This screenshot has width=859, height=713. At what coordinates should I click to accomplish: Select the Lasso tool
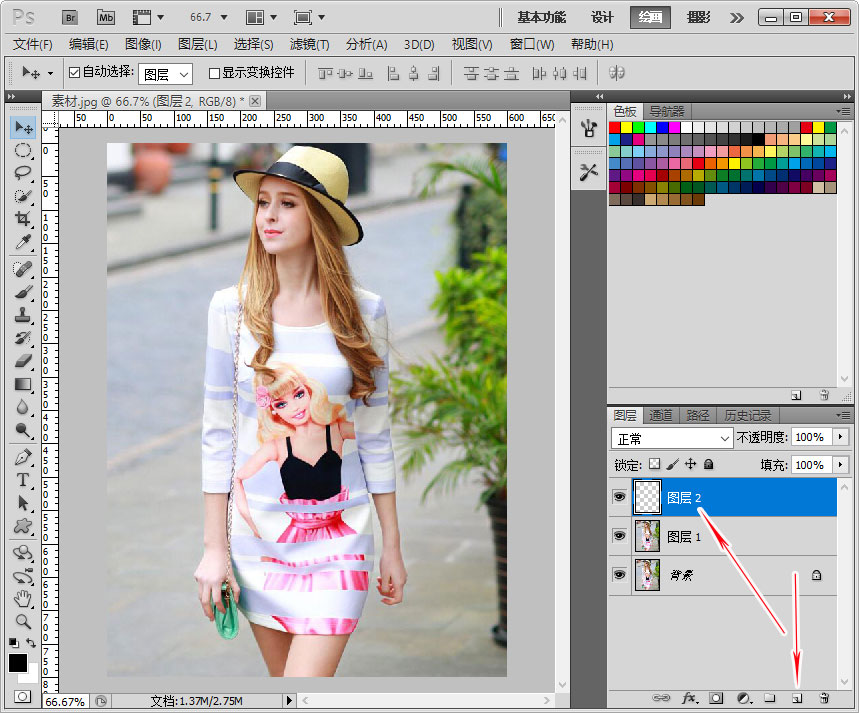[x=23, y=173]
